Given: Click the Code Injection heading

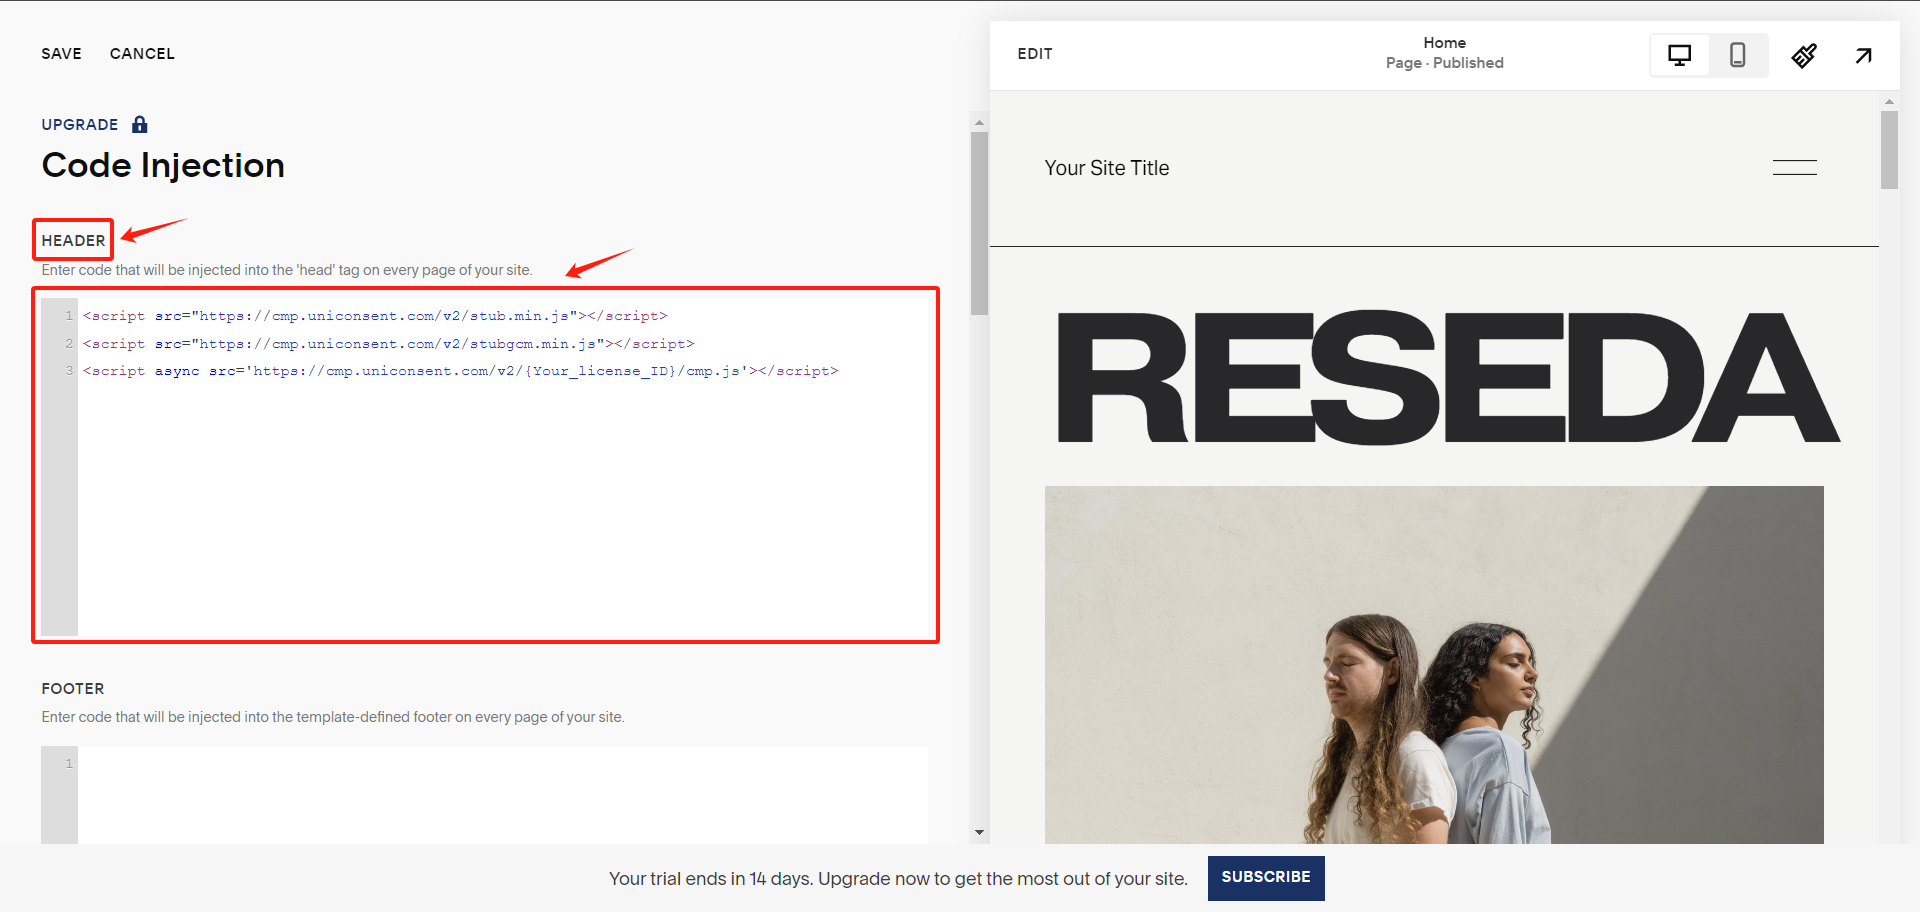Looking at the screenshot, I should (163, 166).
